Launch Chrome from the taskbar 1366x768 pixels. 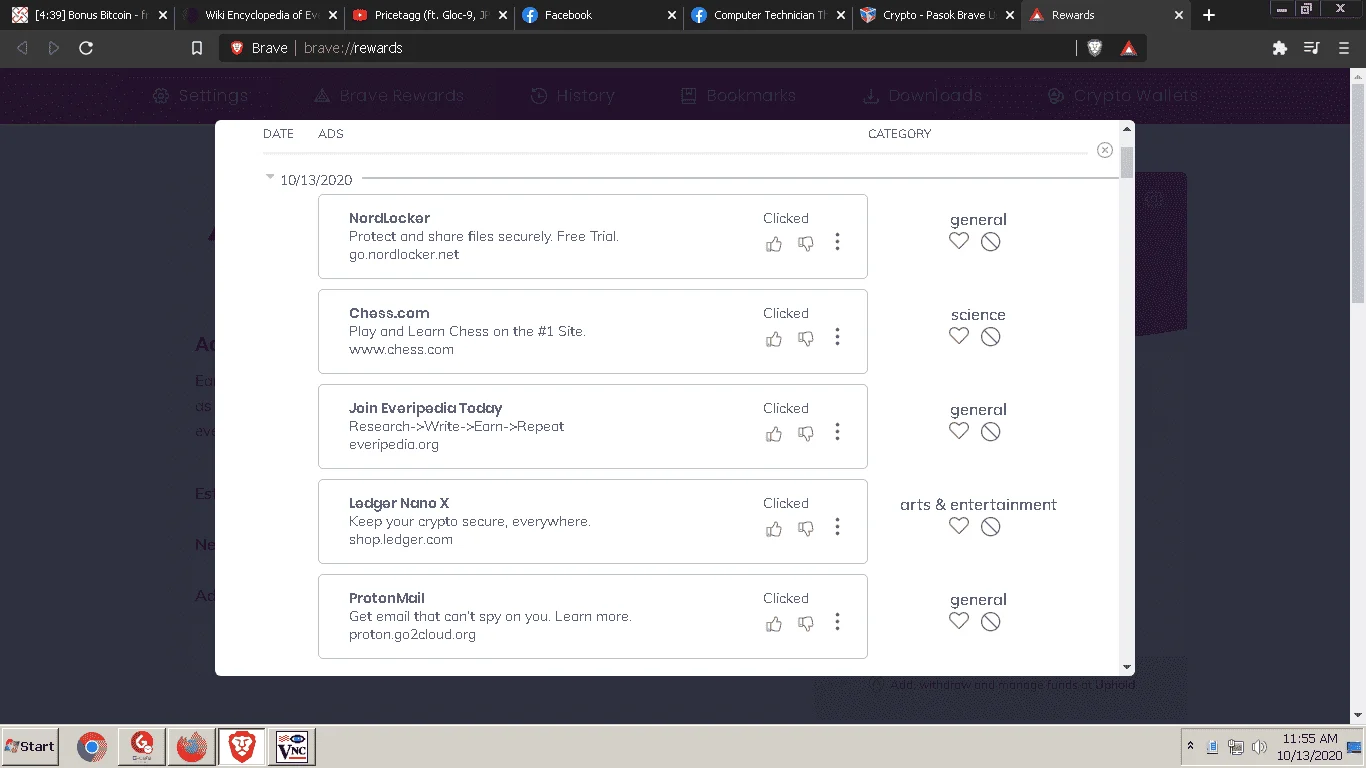tap(92, 746)
